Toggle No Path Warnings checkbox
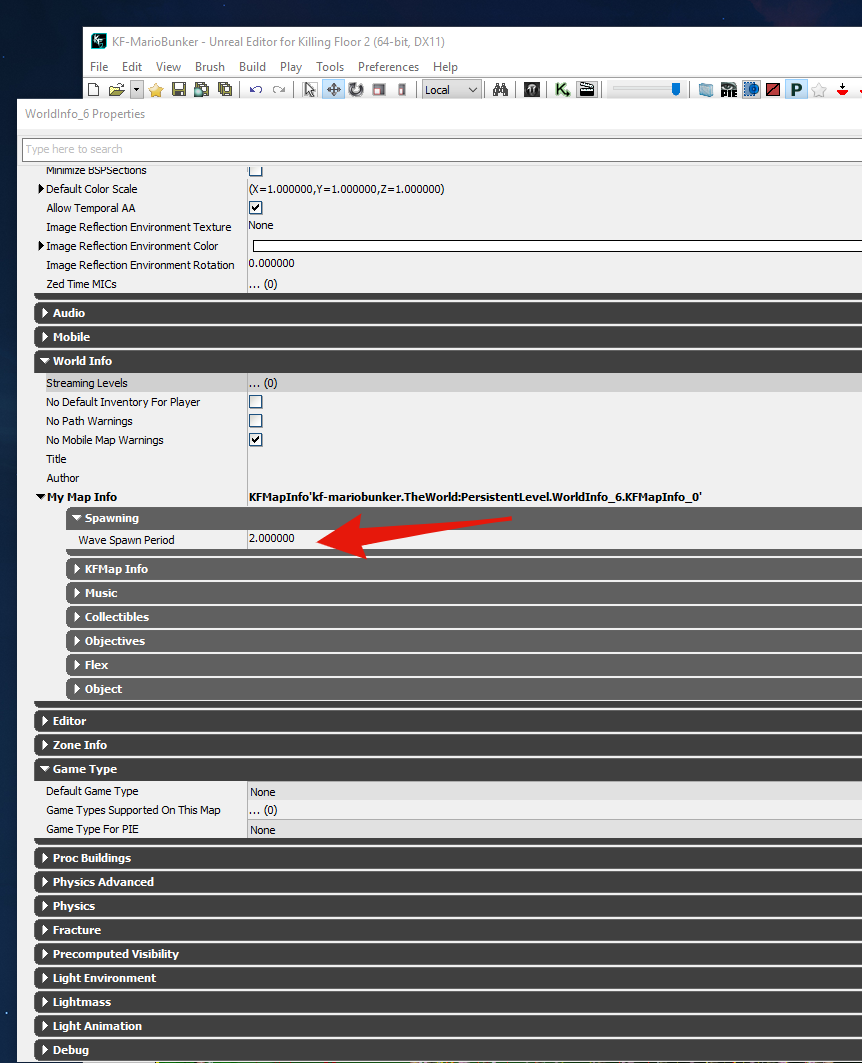Screen dimensions: 862x1063 pyautogui.click(x=255, y=420)
